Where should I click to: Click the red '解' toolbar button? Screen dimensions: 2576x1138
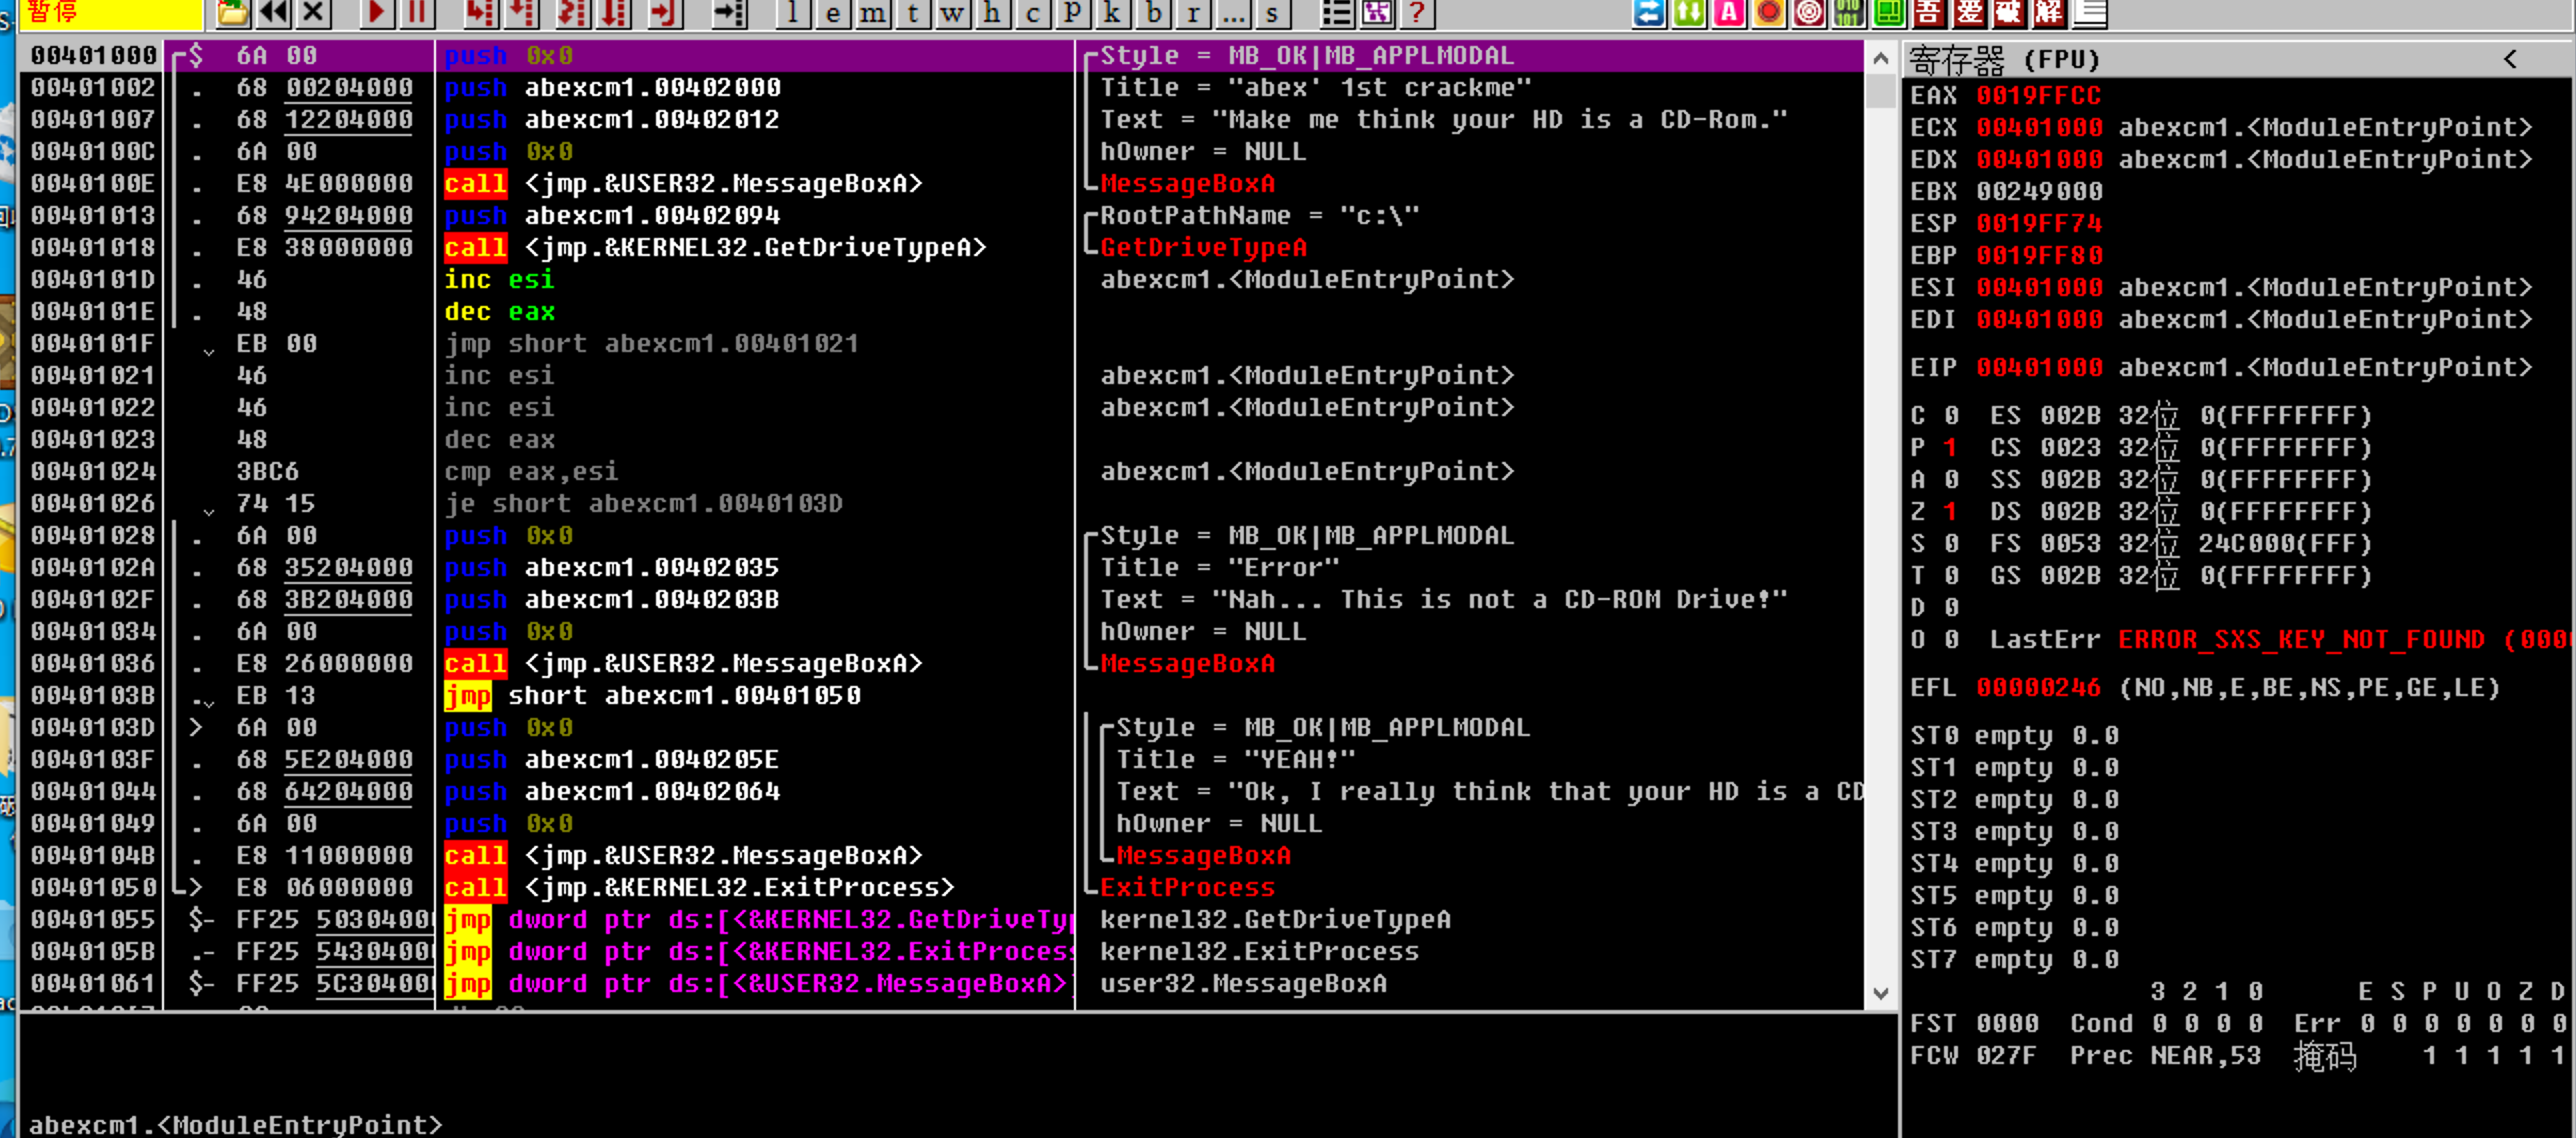point(2049,13)
